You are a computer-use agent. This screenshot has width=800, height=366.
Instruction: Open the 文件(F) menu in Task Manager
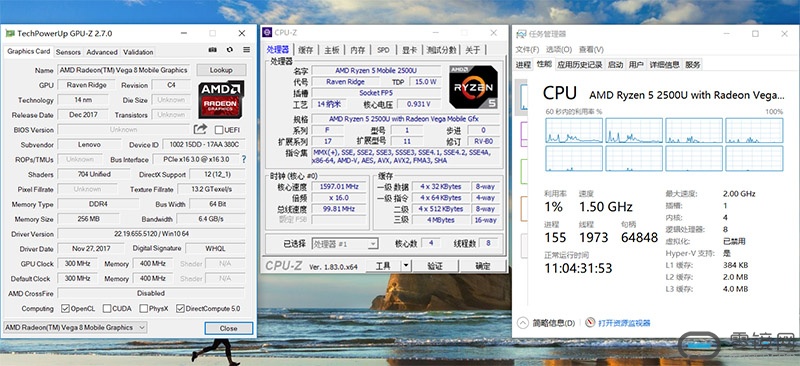point(527,50)
